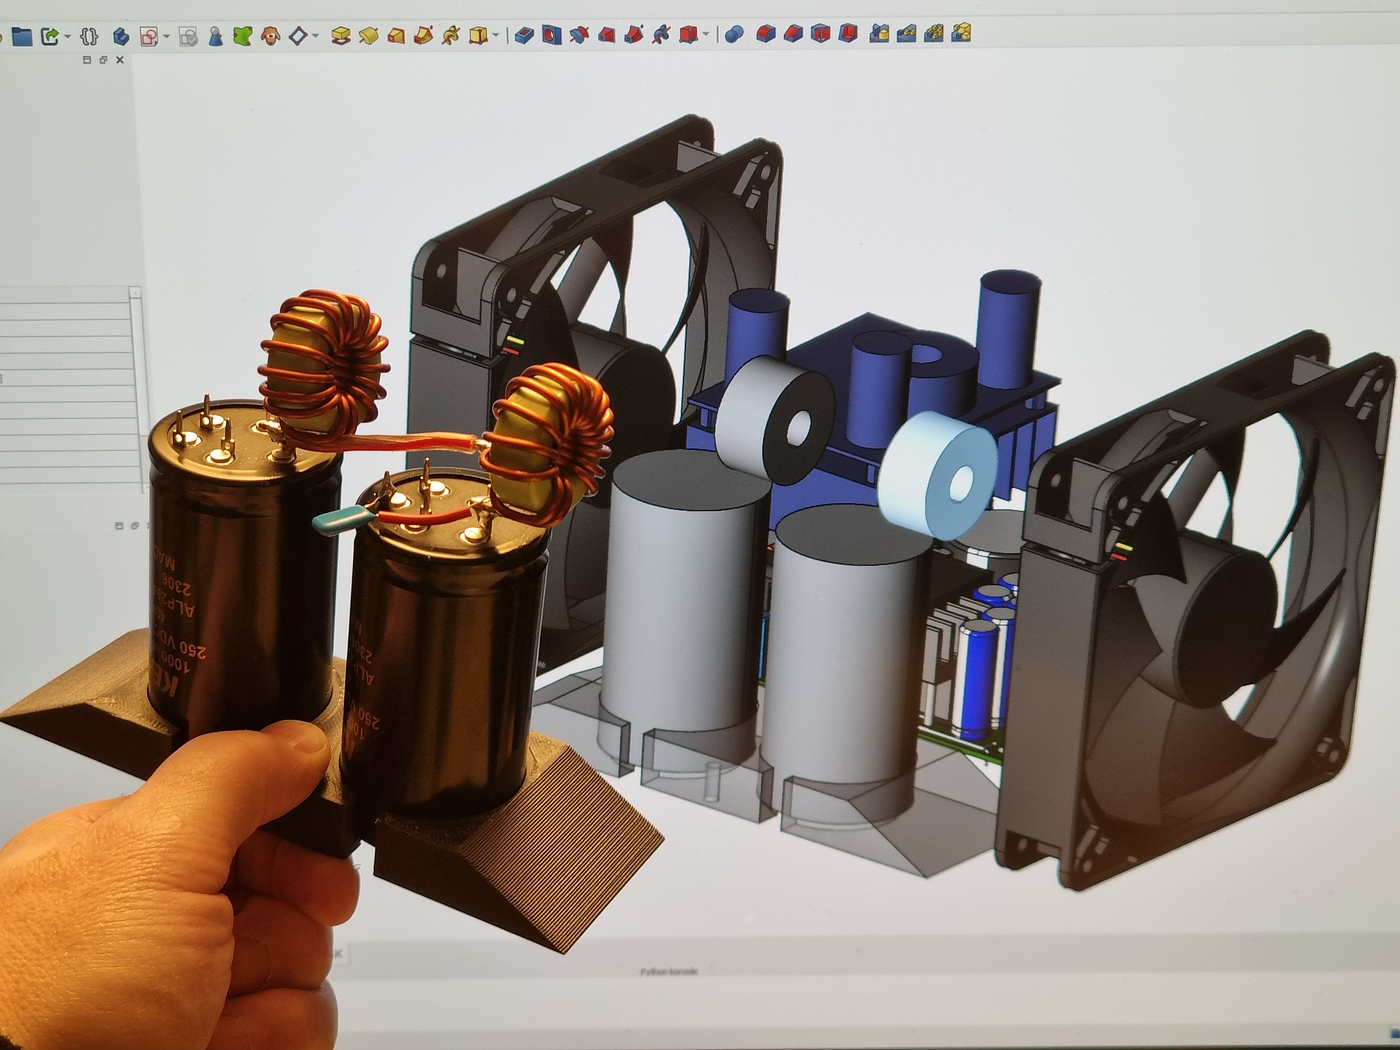Image resolution: width=1400 pixels, height=1050 pixels.
Task: Click the Create body icon
Action: coord(121,37)
